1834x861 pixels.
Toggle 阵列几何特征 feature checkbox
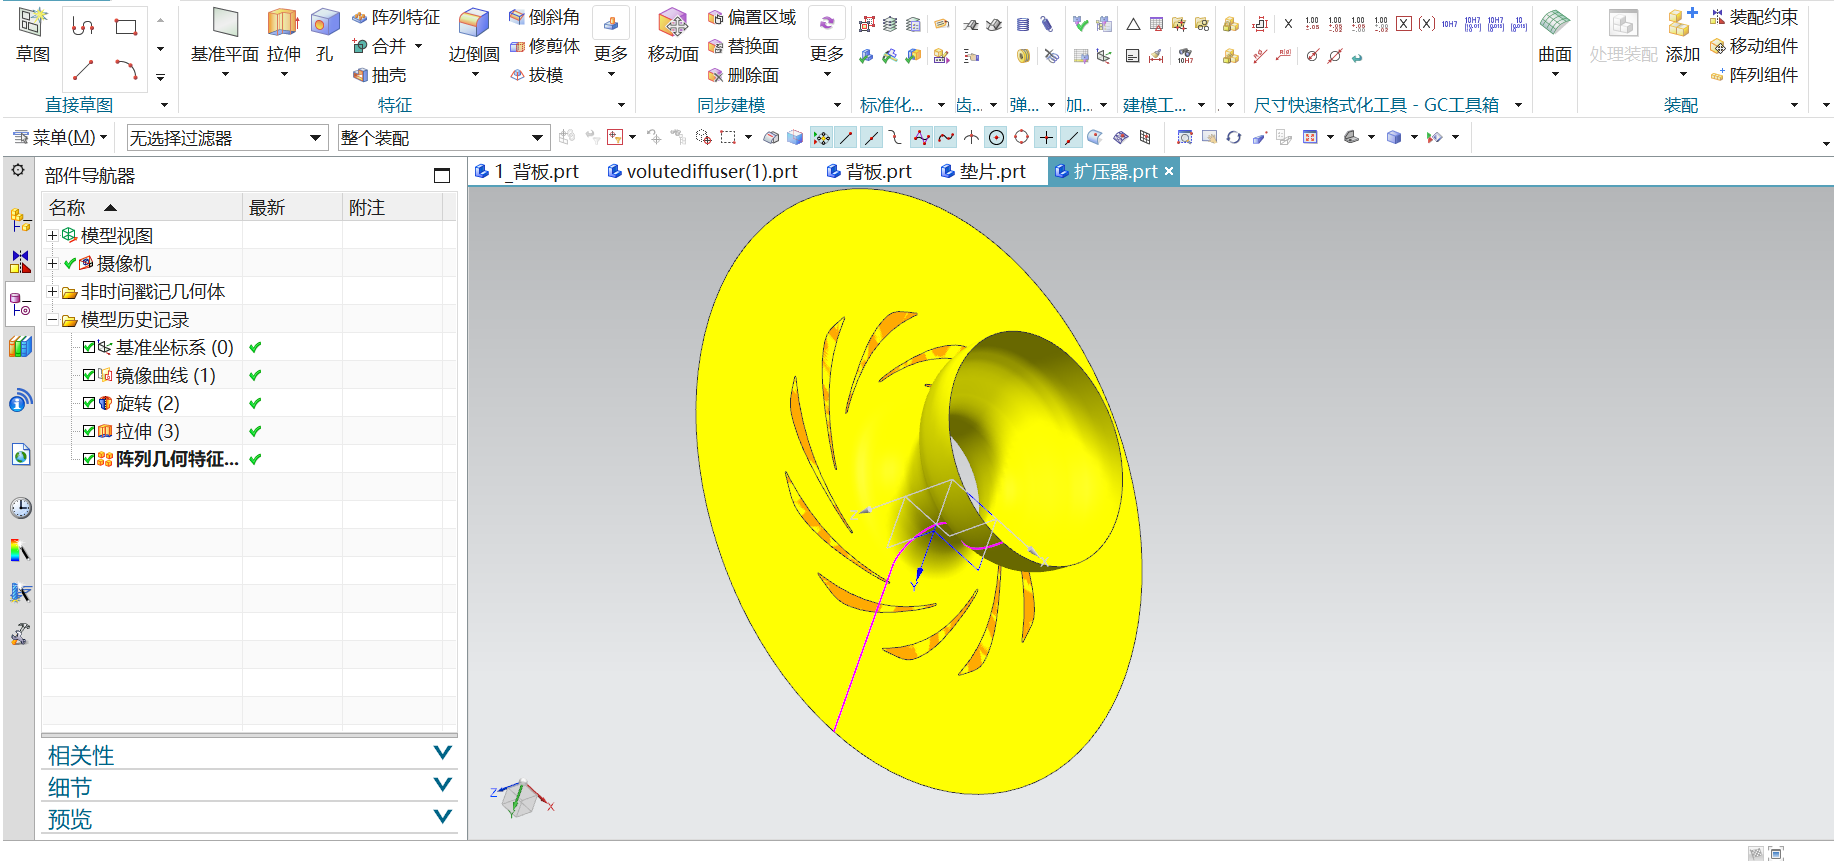[89, 459]
